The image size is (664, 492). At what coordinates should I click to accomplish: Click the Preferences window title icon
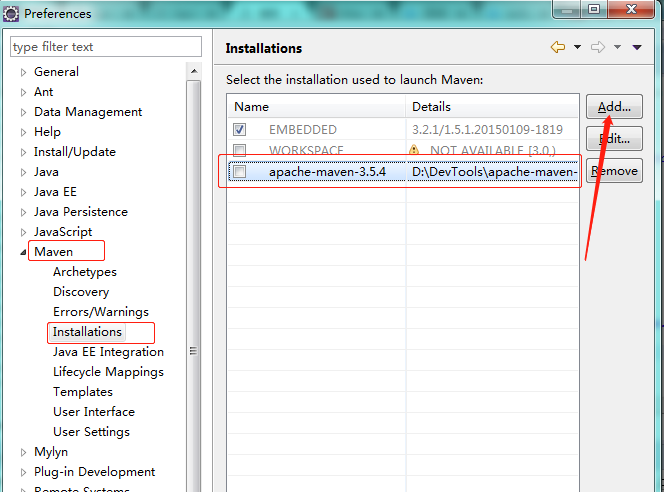(11, 14)
